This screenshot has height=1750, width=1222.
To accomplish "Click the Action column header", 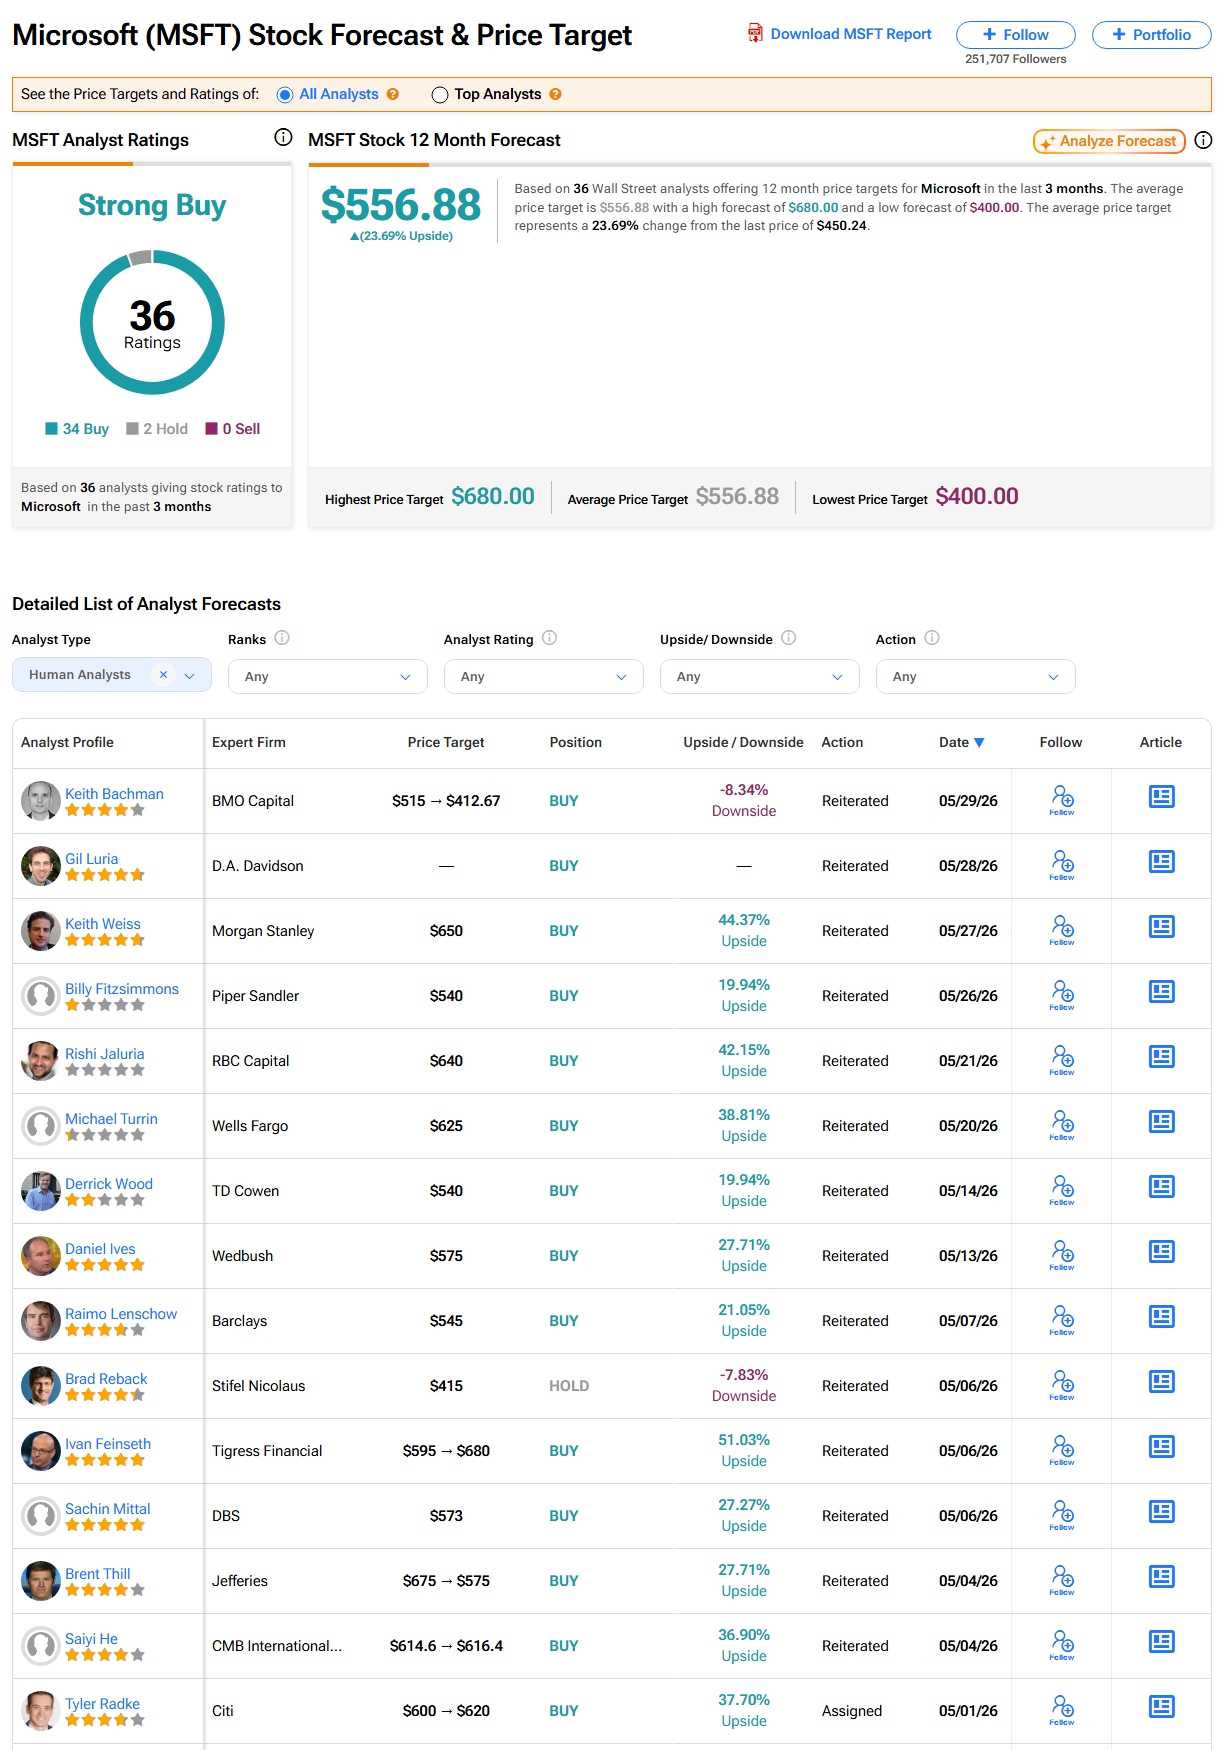I will (x=842, y=742).
